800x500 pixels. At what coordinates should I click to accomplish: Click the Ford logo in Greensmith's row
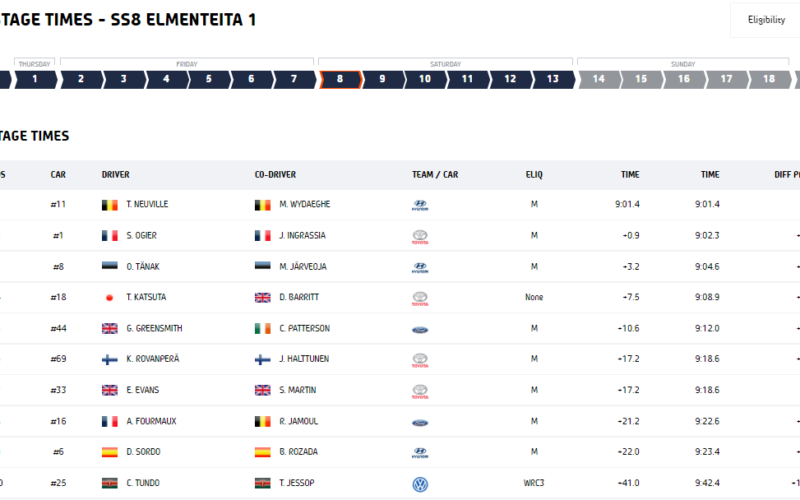[x=420, y=330]
